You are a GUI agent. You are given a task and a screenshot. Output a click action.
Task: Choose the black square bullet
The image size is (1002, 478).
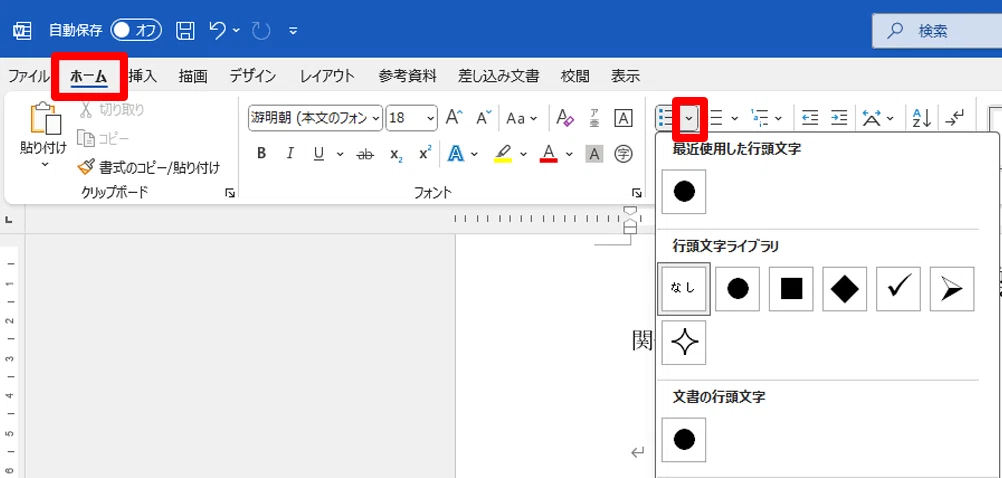coord(791,289)
